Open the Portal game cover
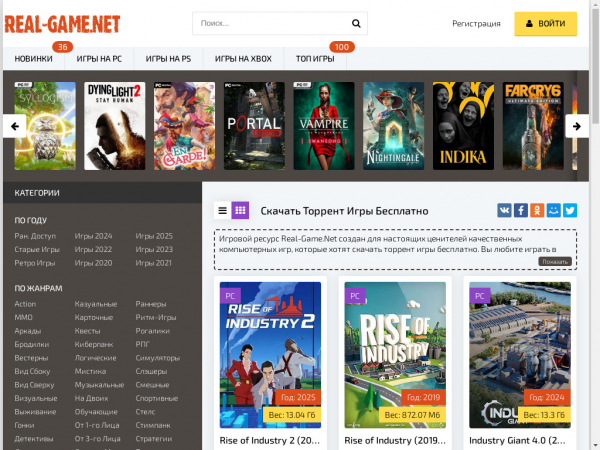 pyautogui.click(x=254, y=126)
